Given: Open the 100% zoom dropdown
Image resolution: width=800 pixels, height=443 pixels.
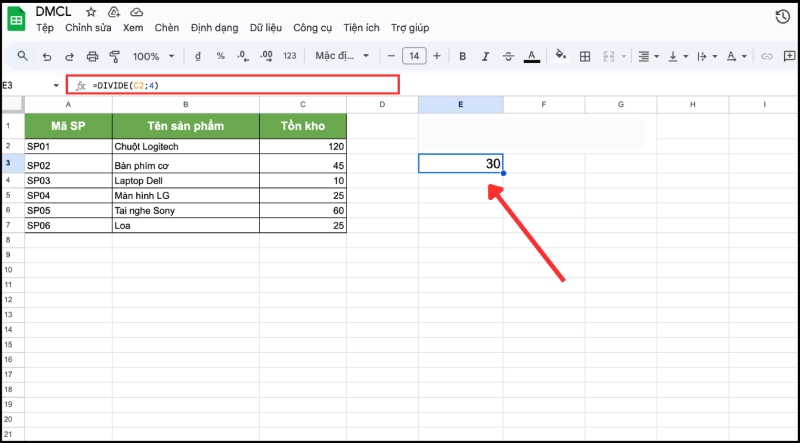Looking at the screenshot, I should coord(152,56).
